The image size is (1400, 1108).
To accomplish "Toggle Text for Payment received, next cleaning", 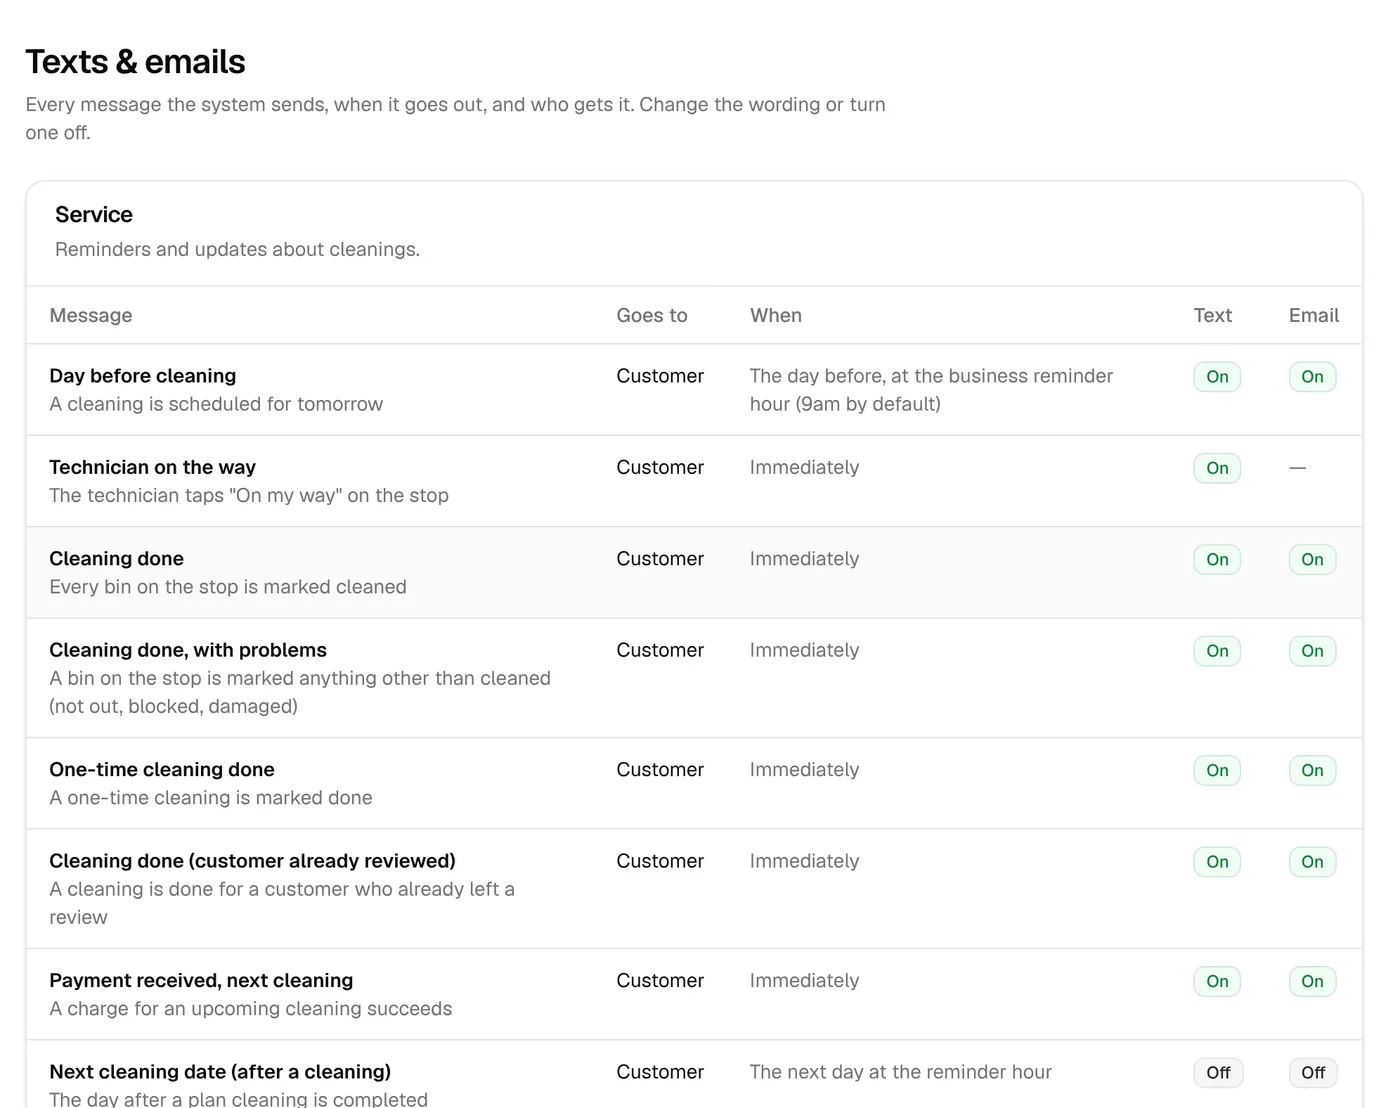I will 1217,982.
